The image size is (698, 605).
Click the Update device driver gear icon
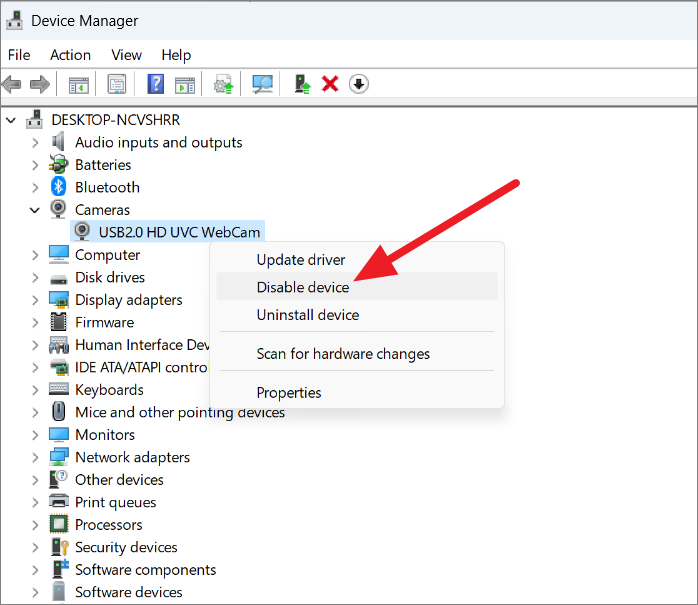(223, 84)
